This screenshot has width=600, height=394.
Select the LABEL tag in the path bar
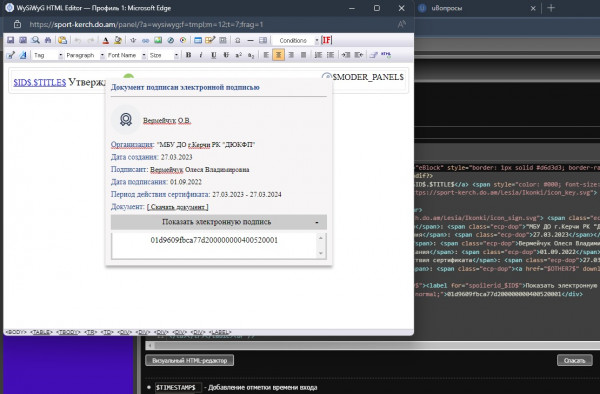[x=221, y=332]
